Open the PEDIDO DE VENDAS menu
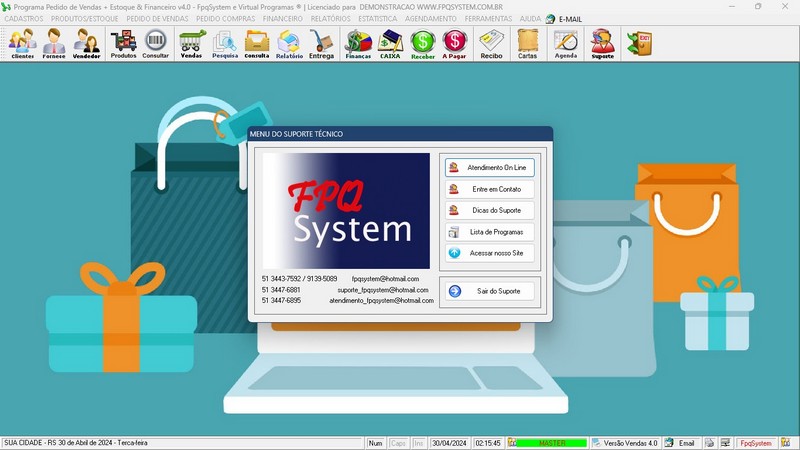 (x=157, y=18)
